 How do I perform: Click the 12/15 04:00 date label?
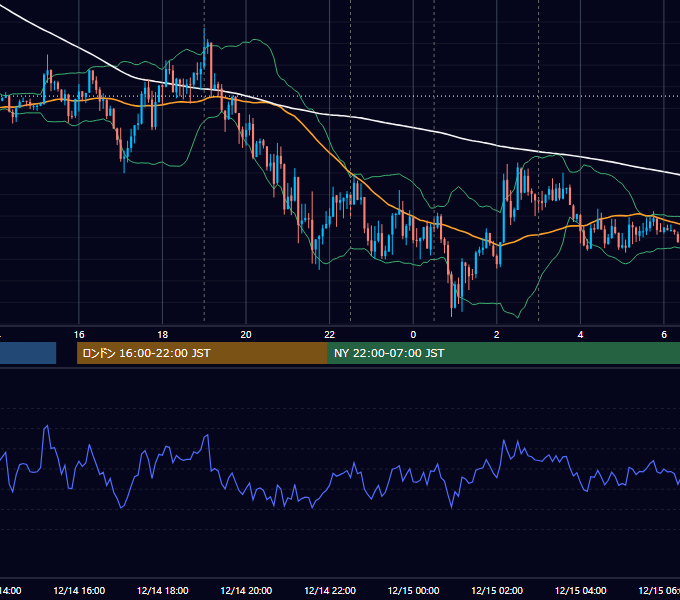pos(581,591)
